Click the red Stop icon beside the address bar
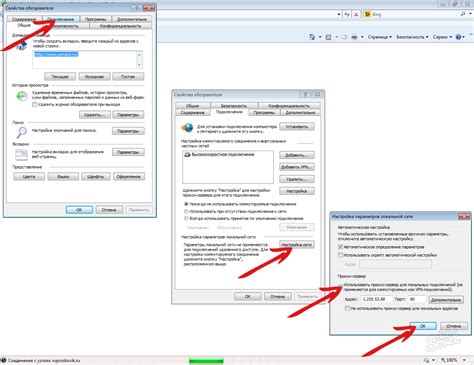474x365 pixels. [356, 14]
